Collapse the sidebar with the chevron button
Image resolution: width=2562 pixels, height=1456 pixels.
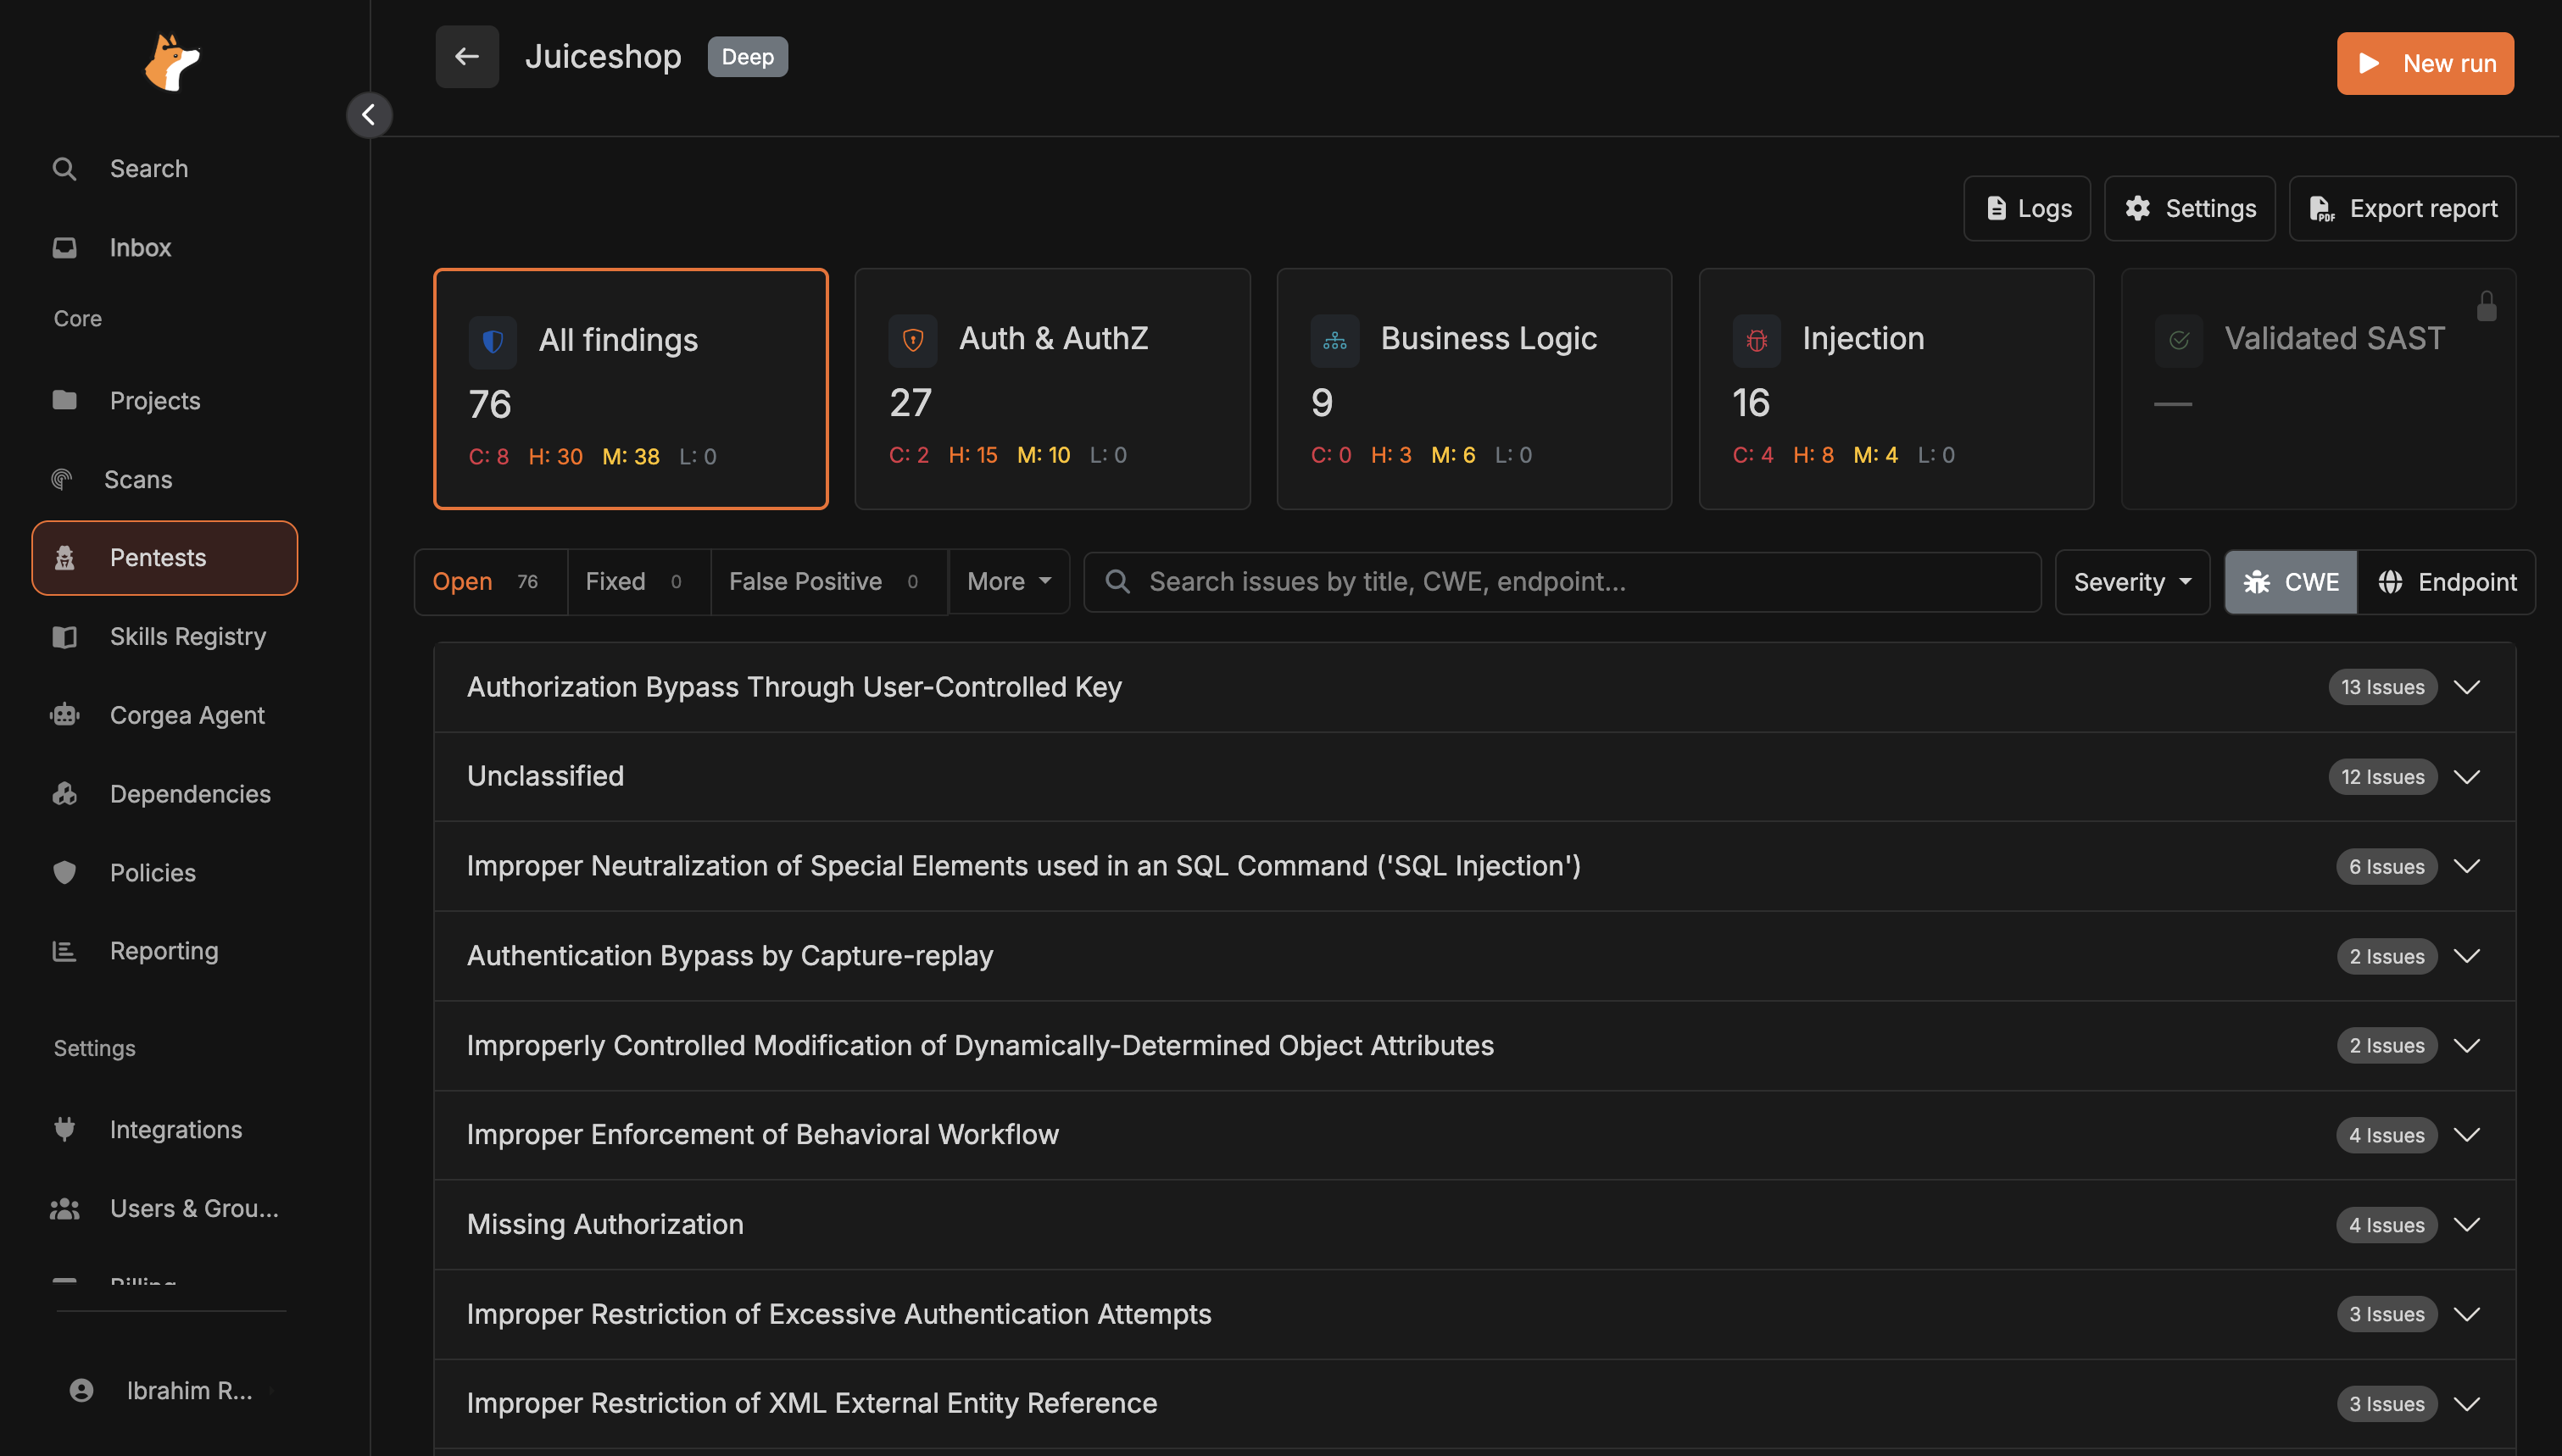[x=369, y=115]
